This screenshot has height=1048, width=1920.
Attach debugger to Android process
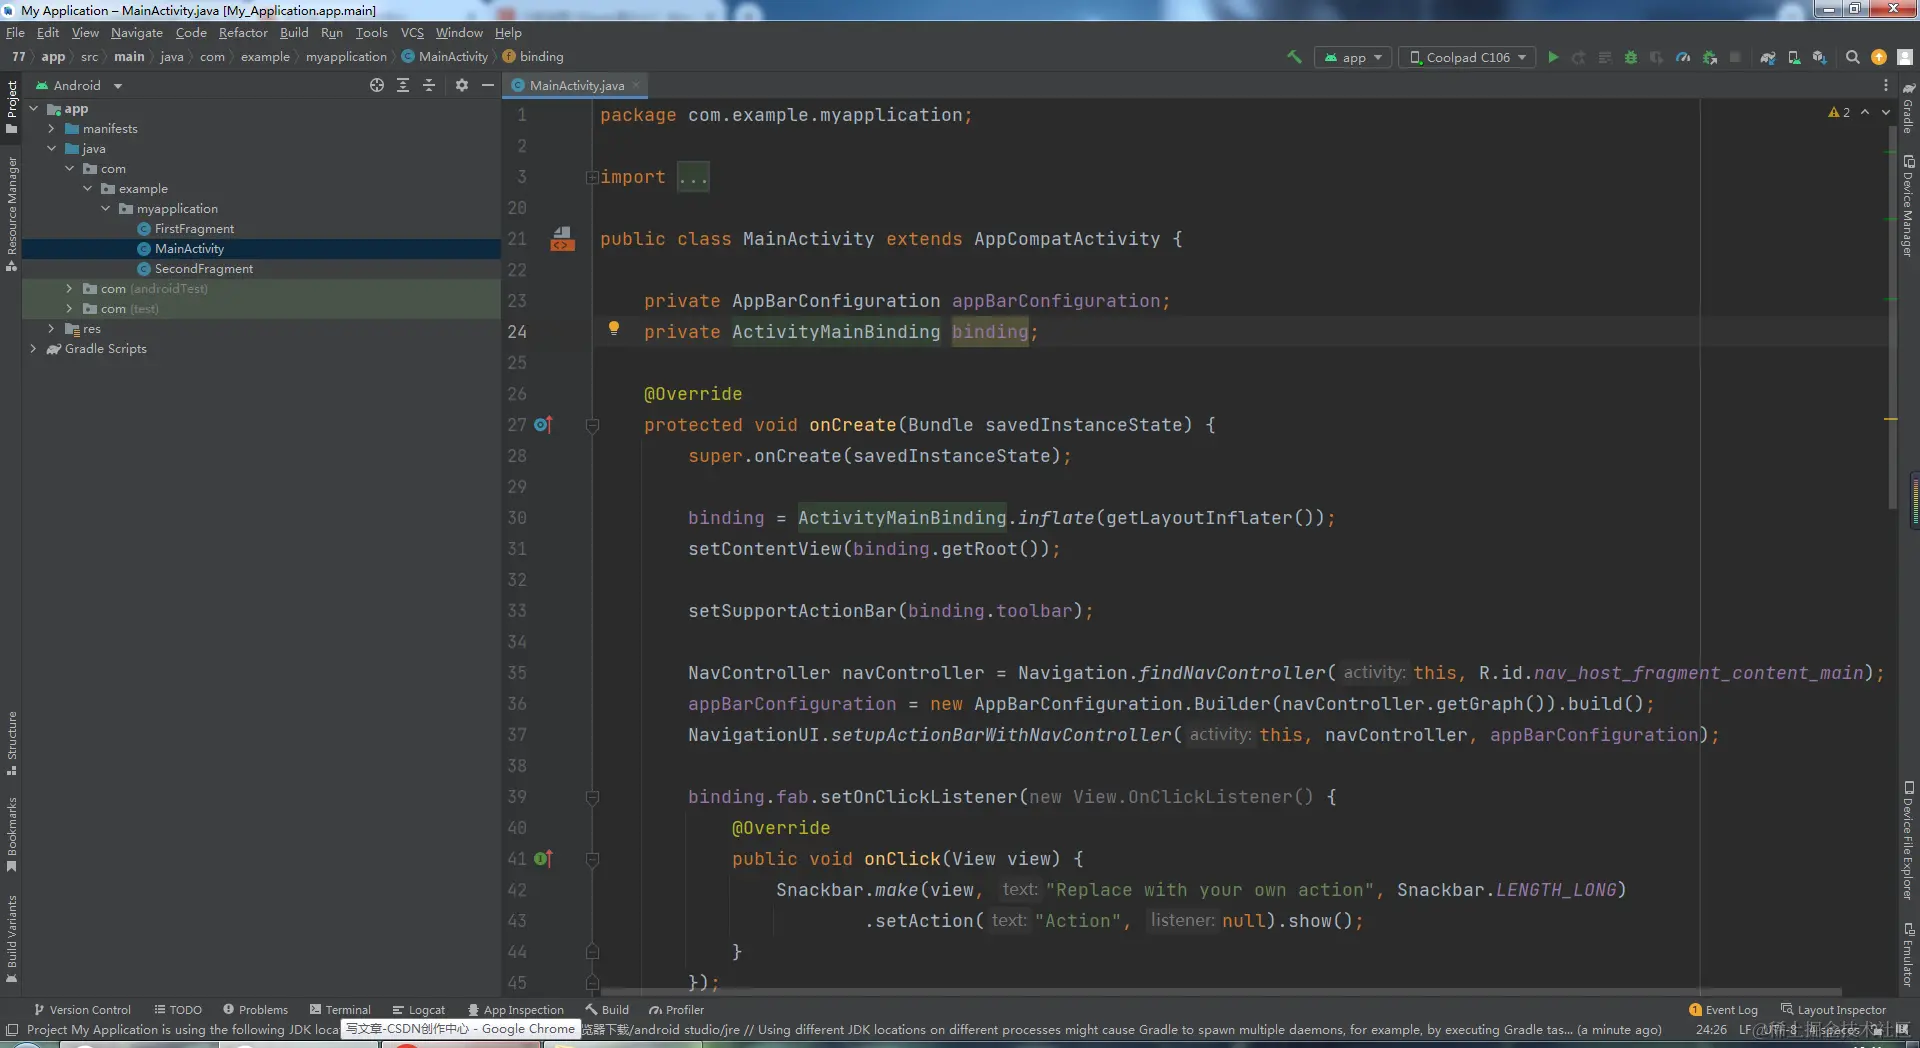[1710, 57]
